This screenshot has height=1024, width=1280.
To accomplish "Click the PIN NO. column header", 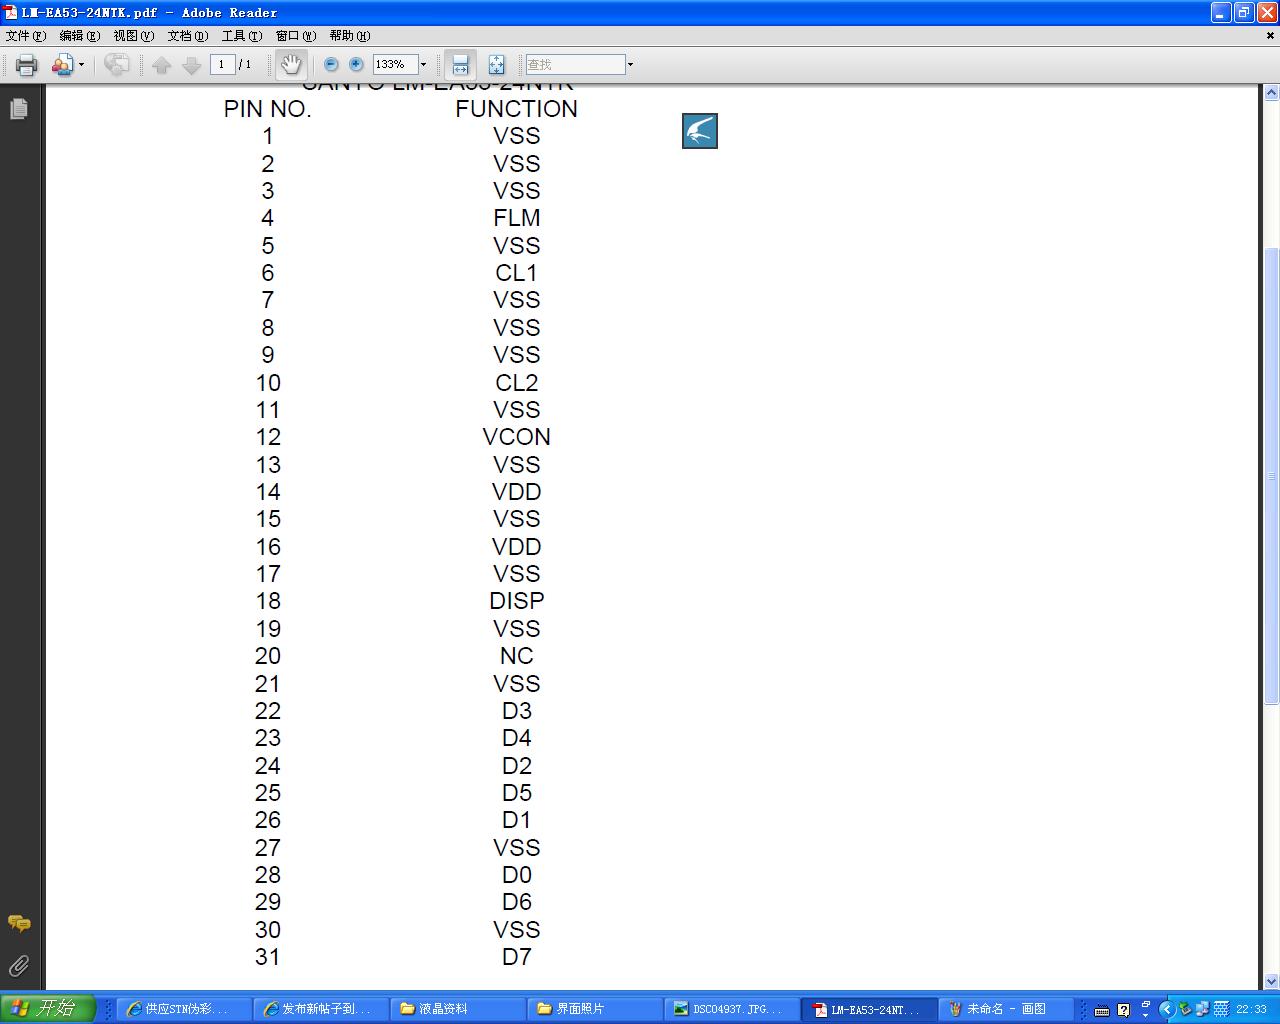I will tap(268, 109).
